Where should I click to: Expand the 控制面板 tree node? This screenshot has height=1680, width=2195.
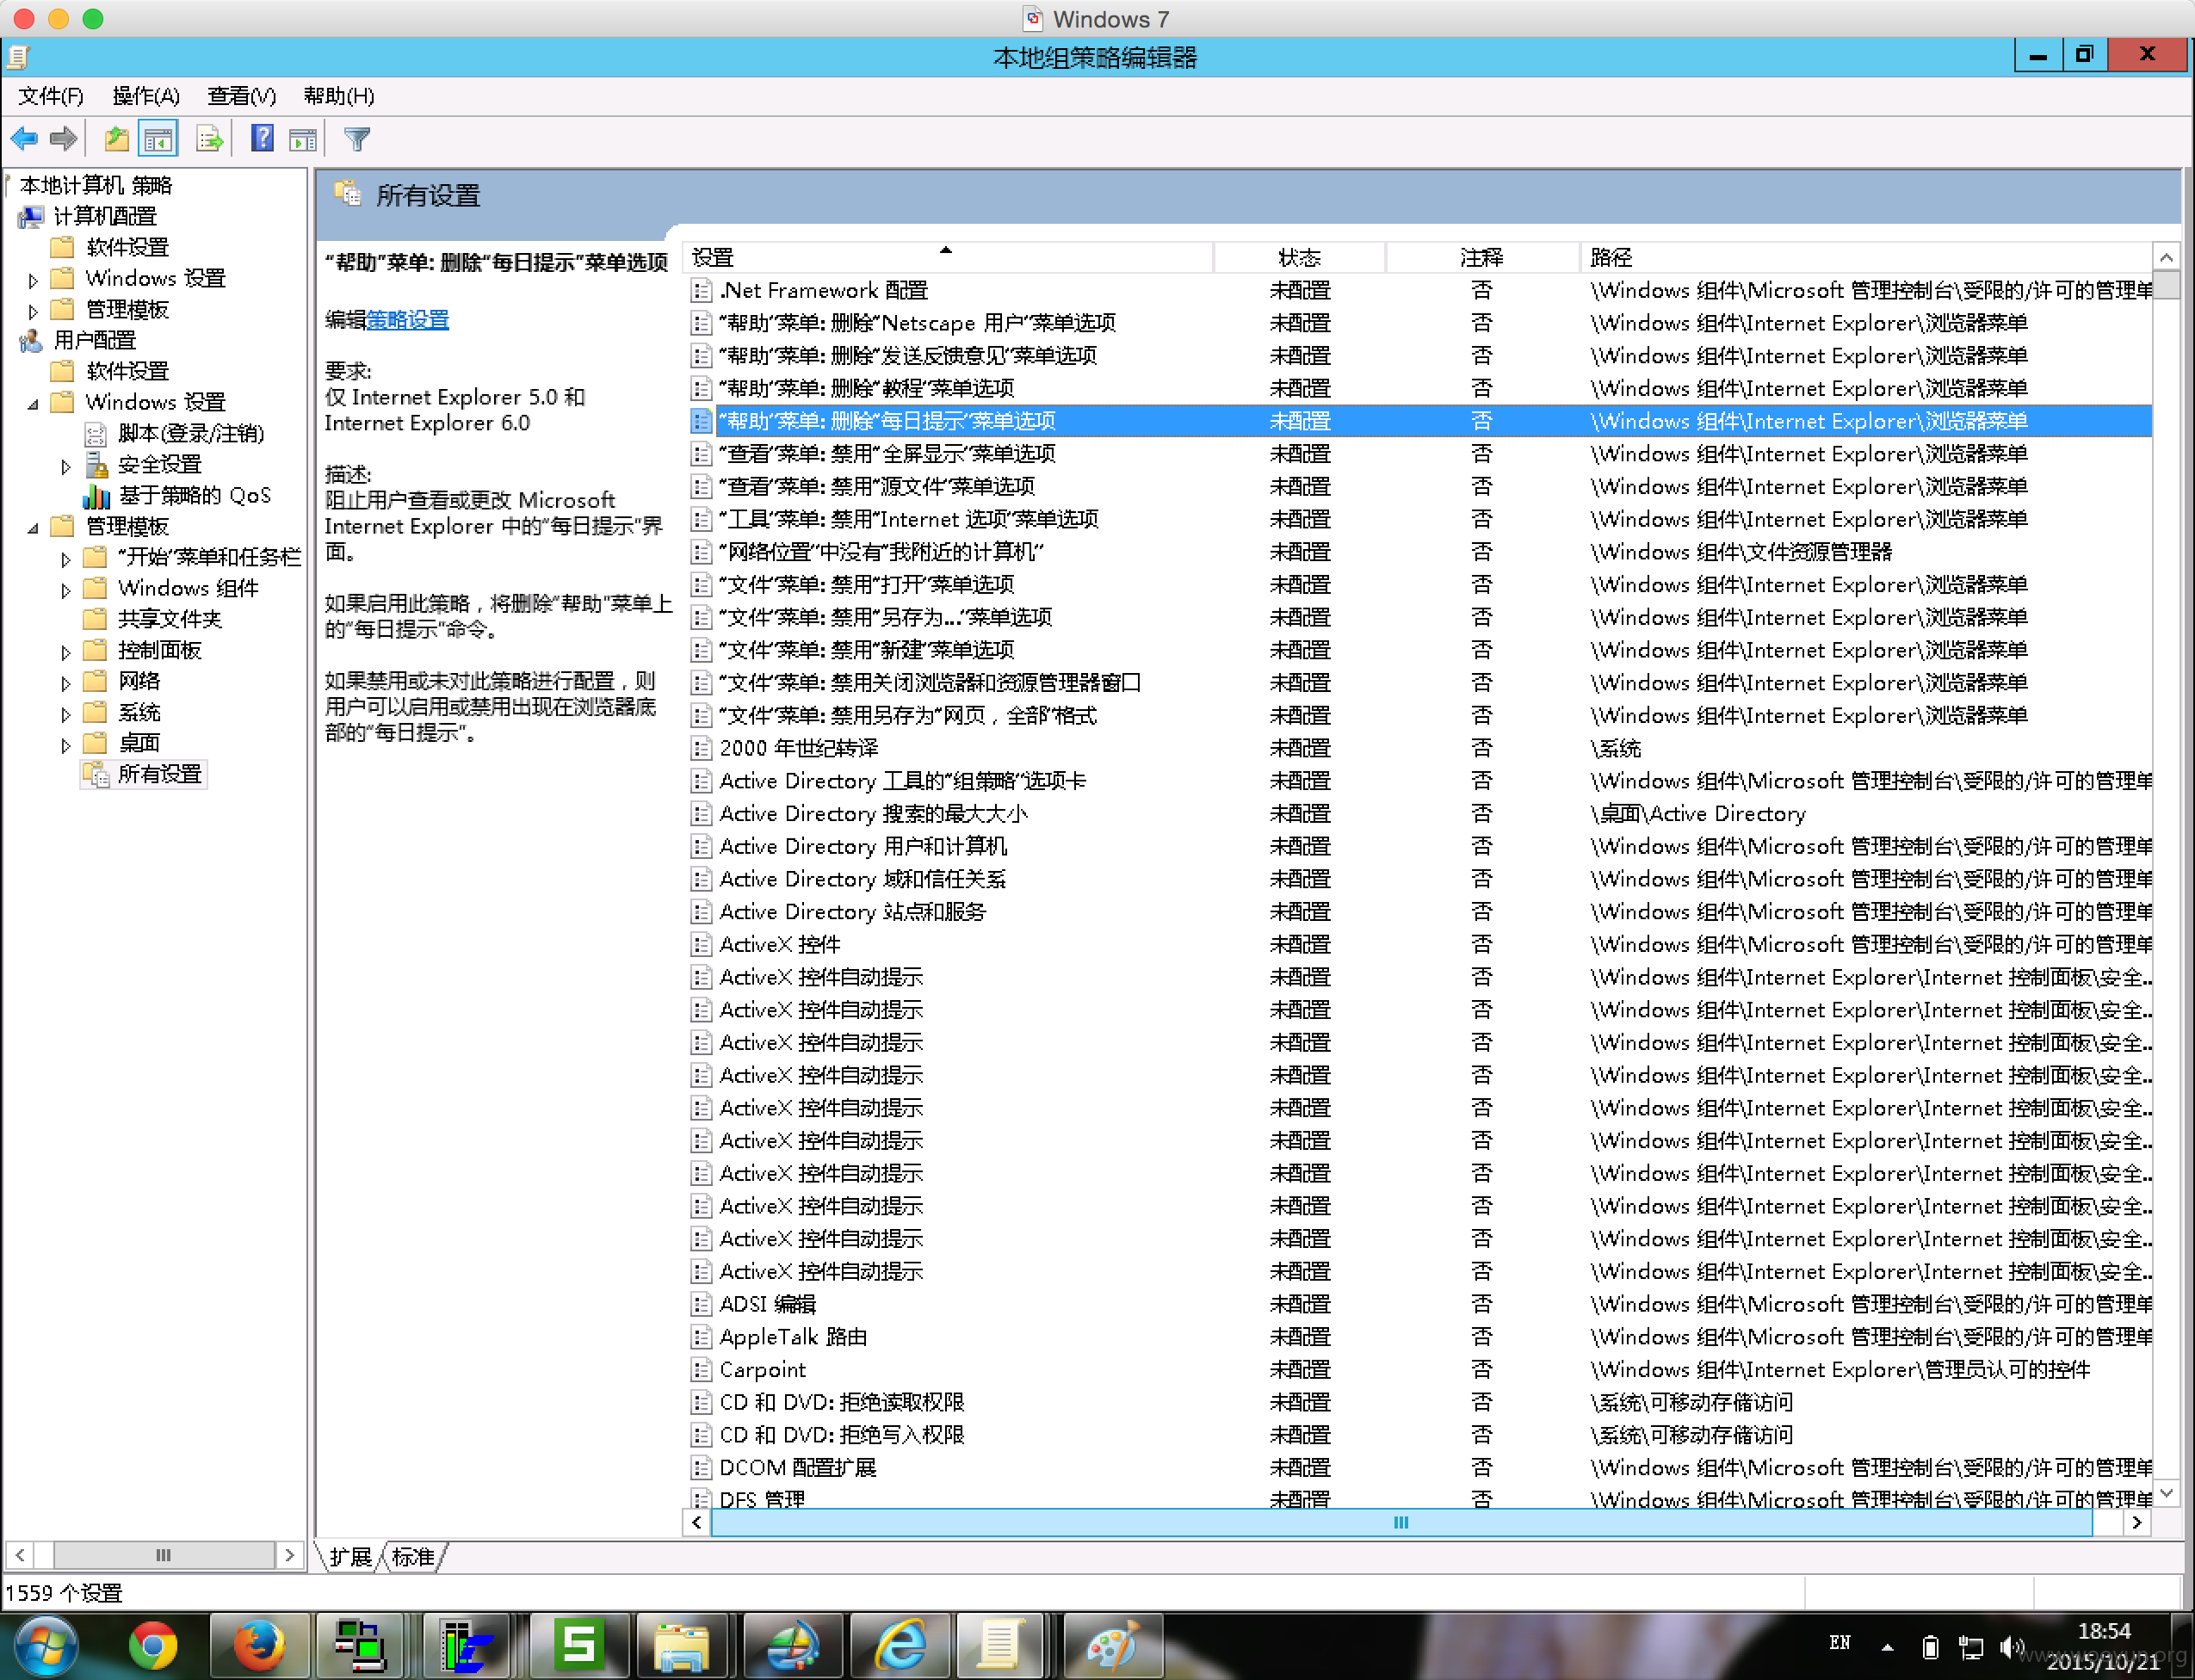[x=66, y=652]
